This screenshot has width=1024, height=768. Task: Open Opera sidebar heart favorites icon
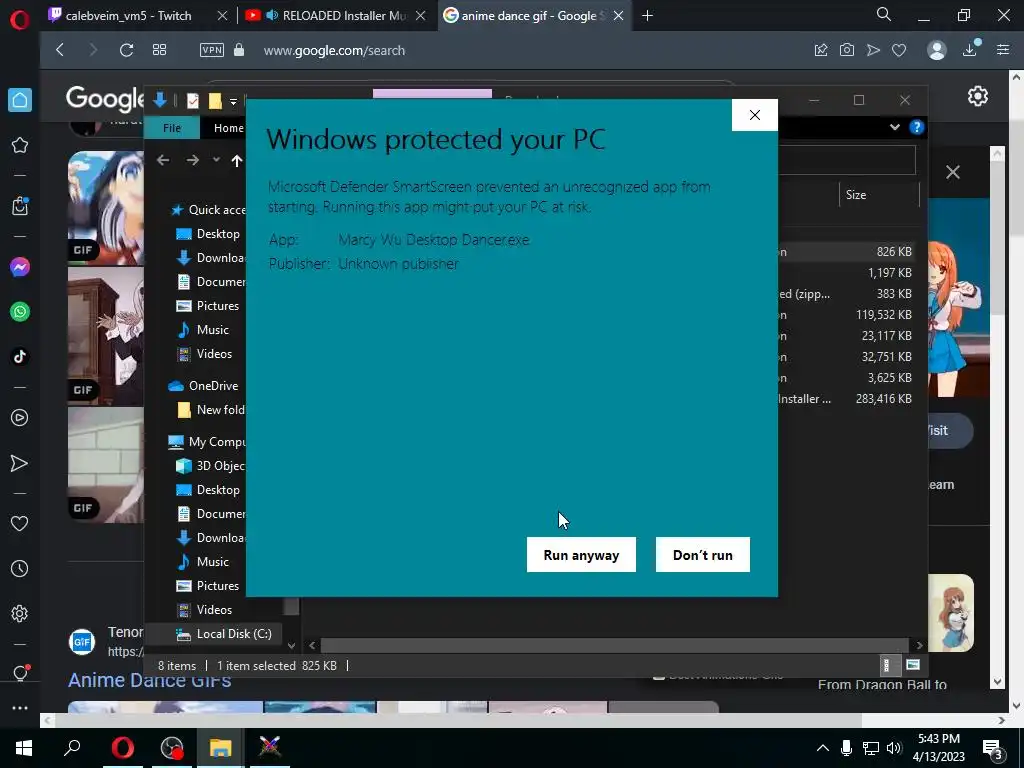[x=20, y=523]
